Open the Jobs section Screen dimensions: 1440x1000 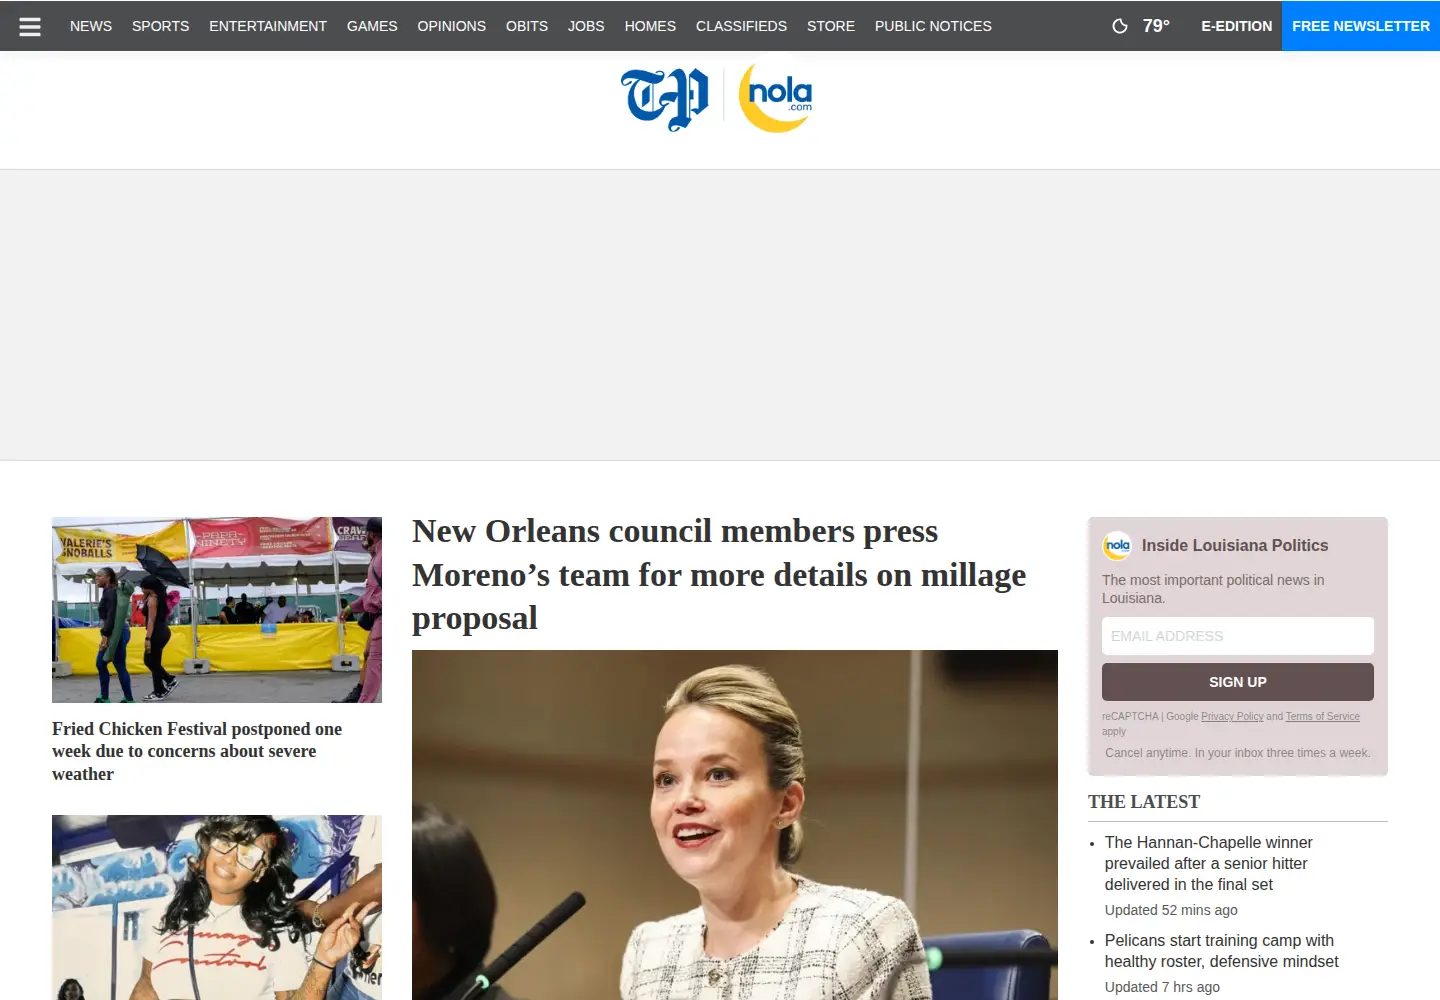pos(586,26)
